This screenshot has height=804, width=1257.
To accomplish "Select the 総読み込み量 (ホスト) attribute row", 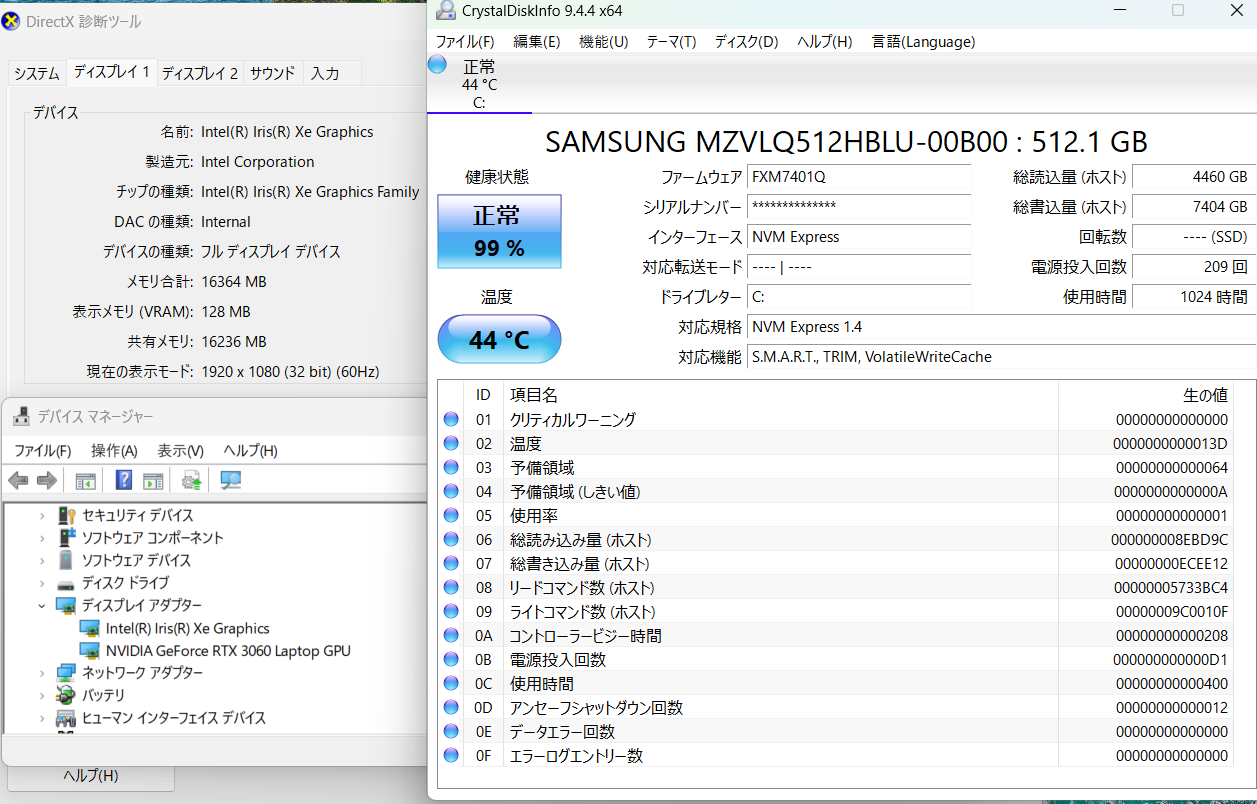I will pos(836,540).
